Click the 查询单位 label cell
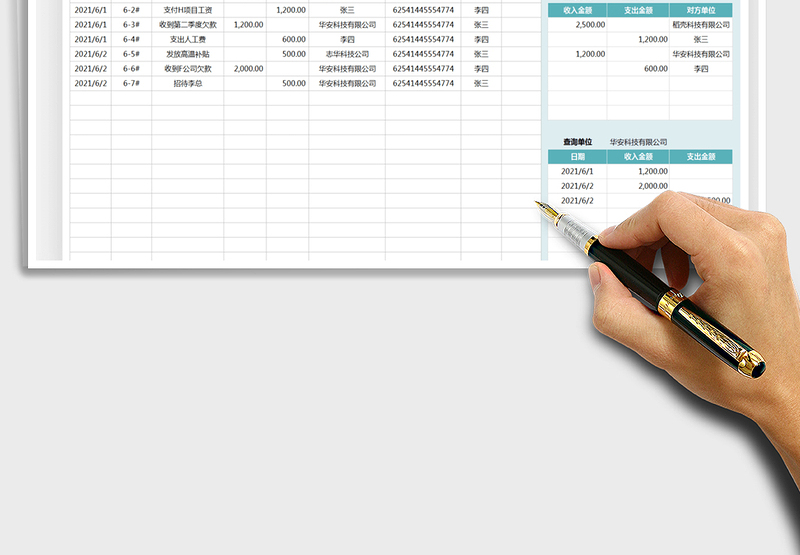Image resolution: width=800 pixels, height=555 pixels. coord(577,142)
